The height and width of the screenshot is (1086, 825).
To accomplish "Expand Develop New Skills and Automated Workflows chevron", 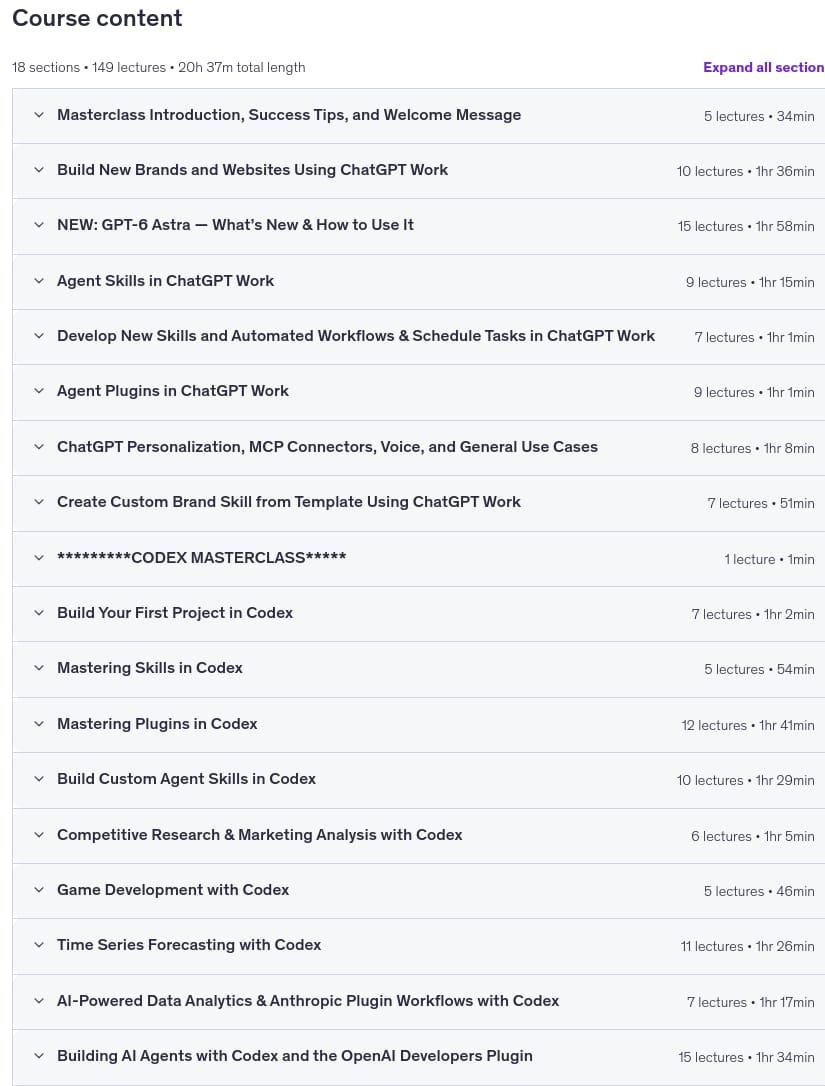I will pyautogui.click(x=39, y=336).
